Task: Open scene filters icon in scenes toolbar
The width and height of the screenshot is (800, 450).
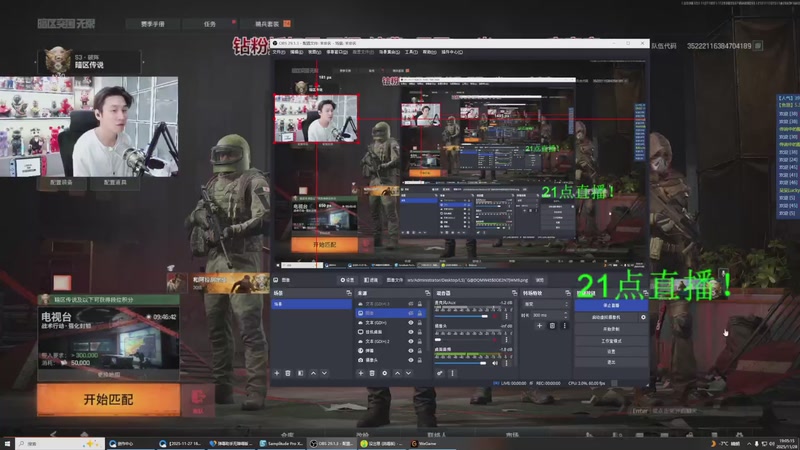Action: (301, 373)
